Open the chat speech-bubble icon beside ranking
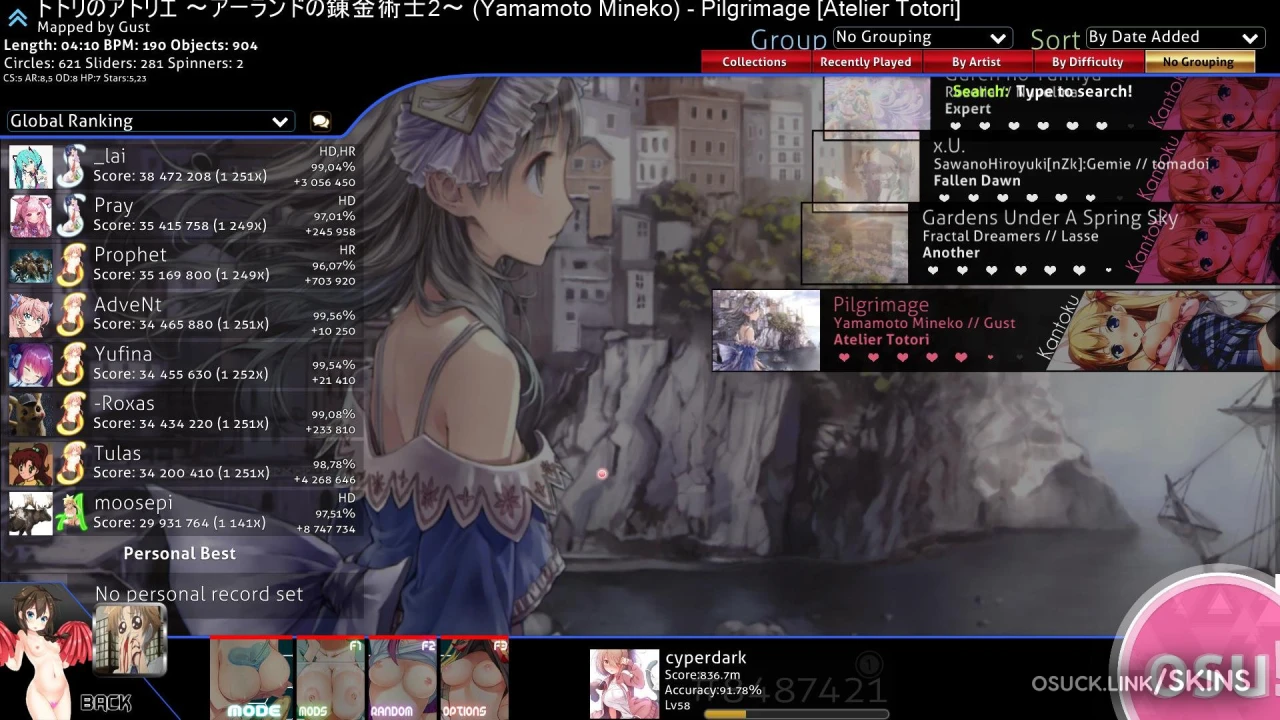This screenshot has height=720, width=1280. [x=320, y=121]
